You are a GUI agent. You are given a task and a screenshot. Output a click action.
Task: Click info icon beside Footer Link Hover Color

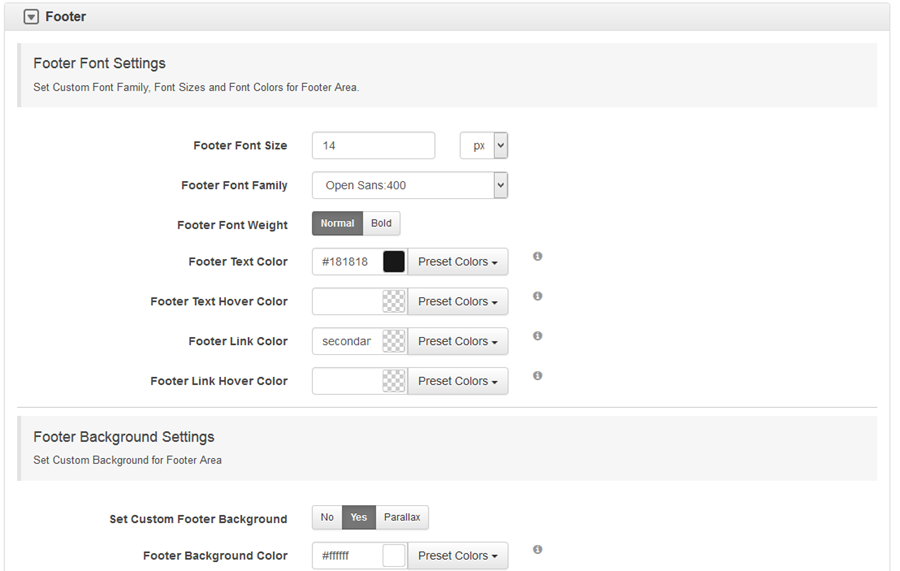click(537, 375)
